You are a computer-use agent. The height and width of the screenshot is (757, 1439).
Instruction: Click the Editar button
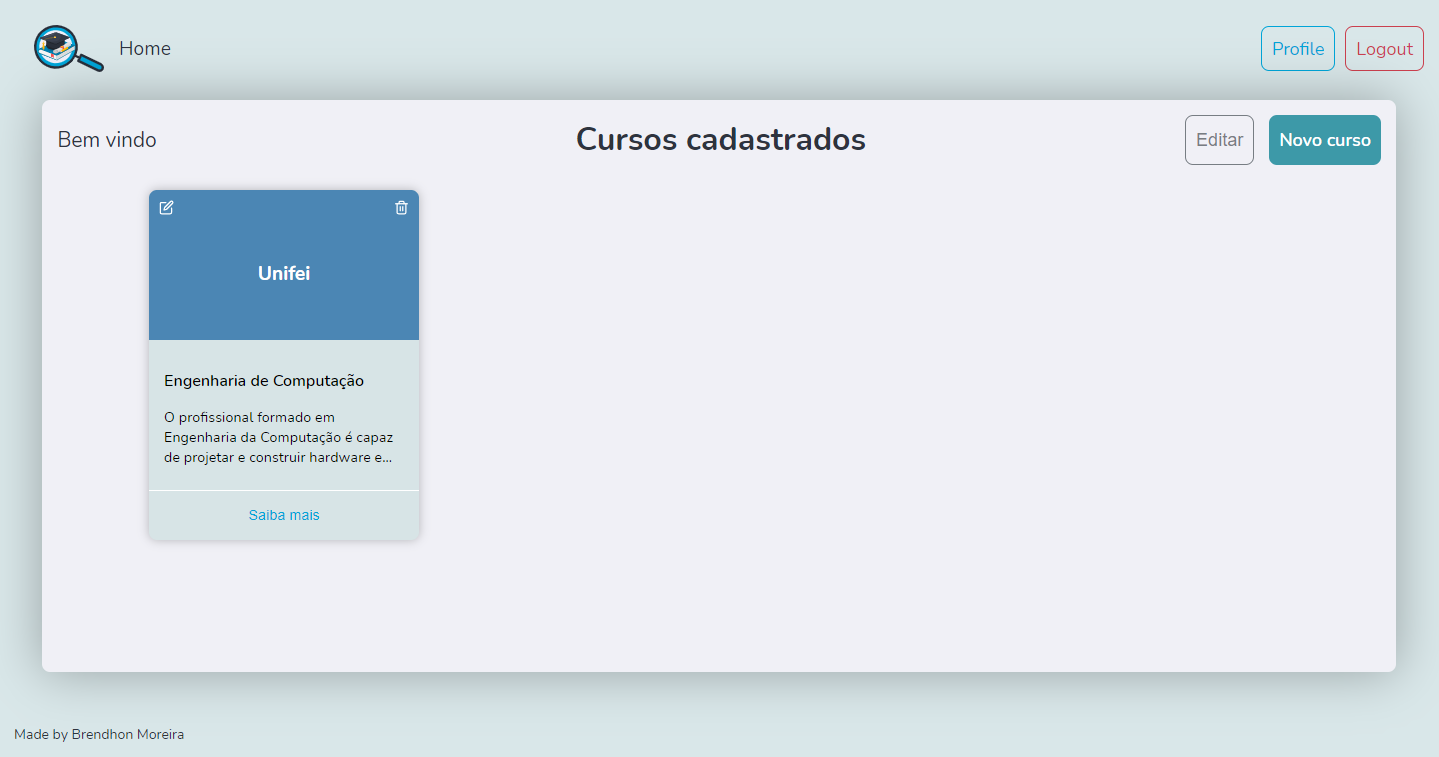1219,140
